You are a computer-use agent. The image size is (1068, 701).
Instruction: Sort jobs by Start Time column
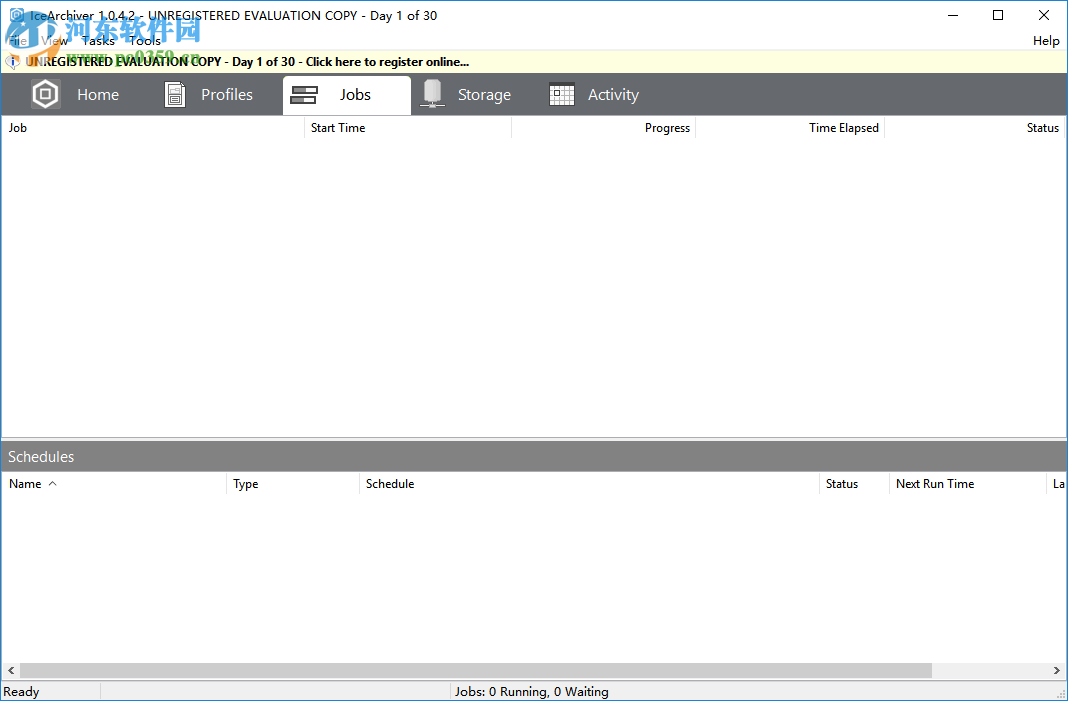tap(408, 127)
